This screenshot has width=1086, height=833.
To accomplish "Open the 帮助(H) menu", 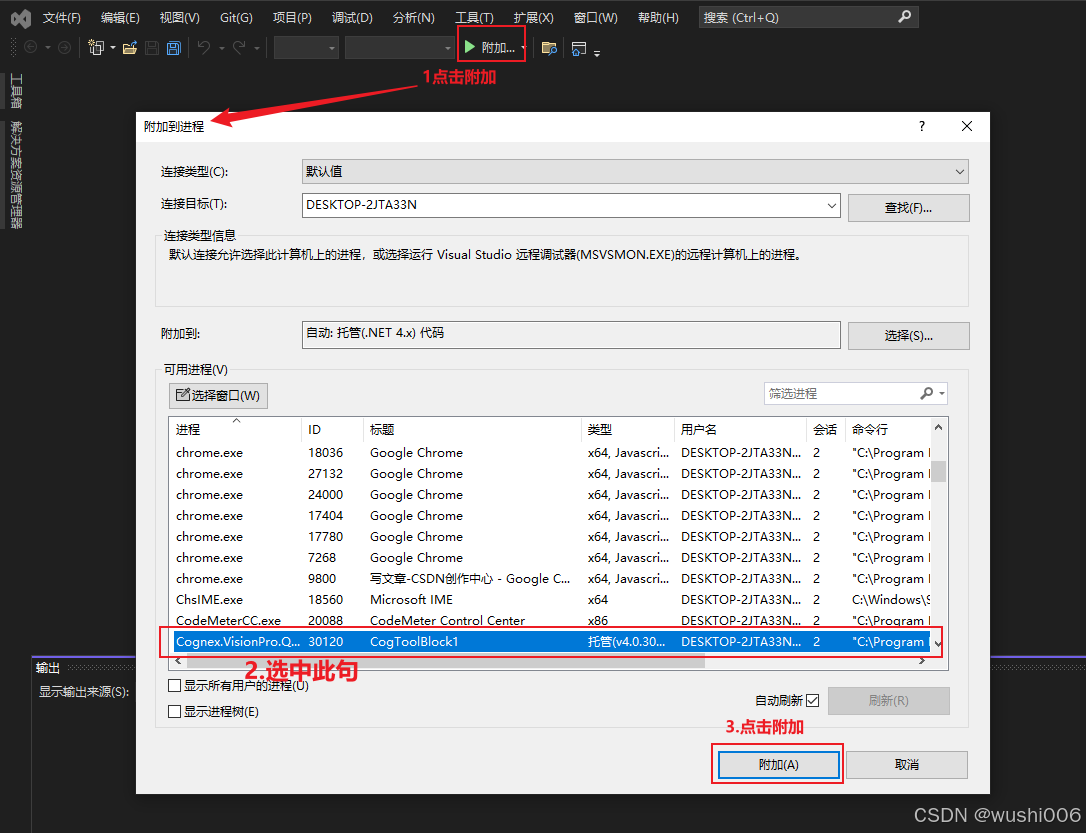I will coord(658,17).
